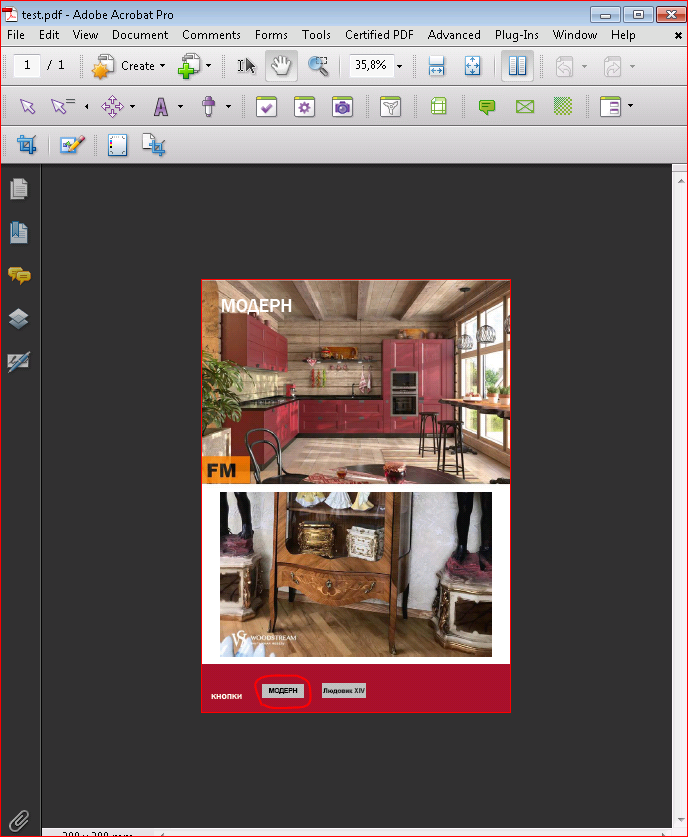Expand the Create dropdown arrow
Image resolution: width=688 pixels, height=837 pixels.
(x=162, y=66)
